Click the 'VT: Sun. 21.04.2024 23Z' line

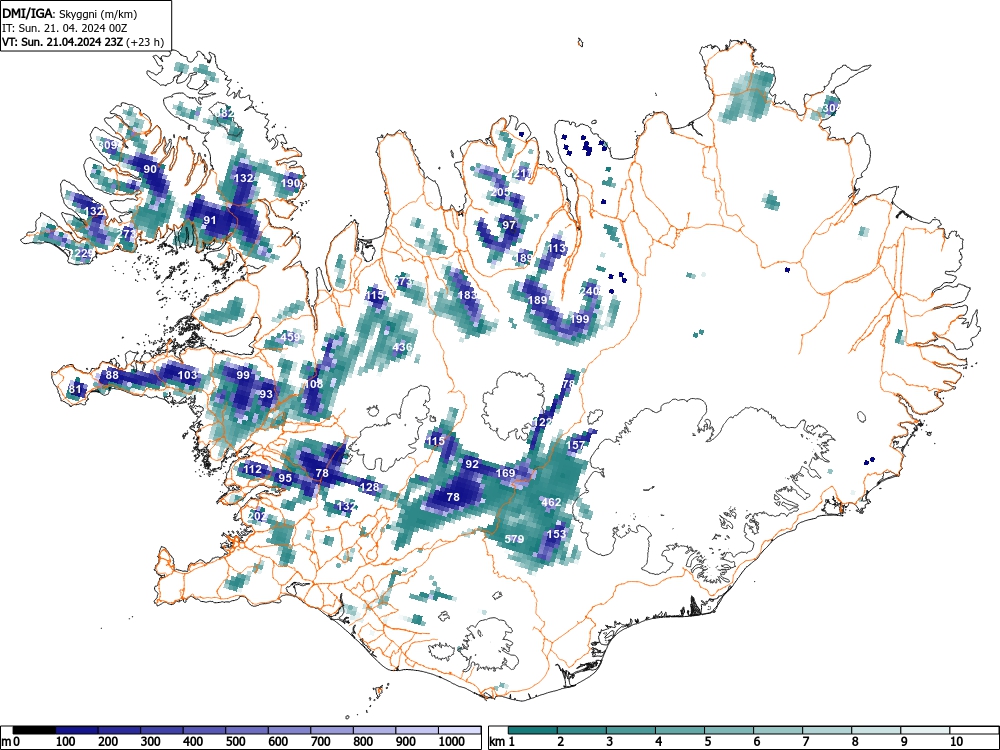coord(63,43)
